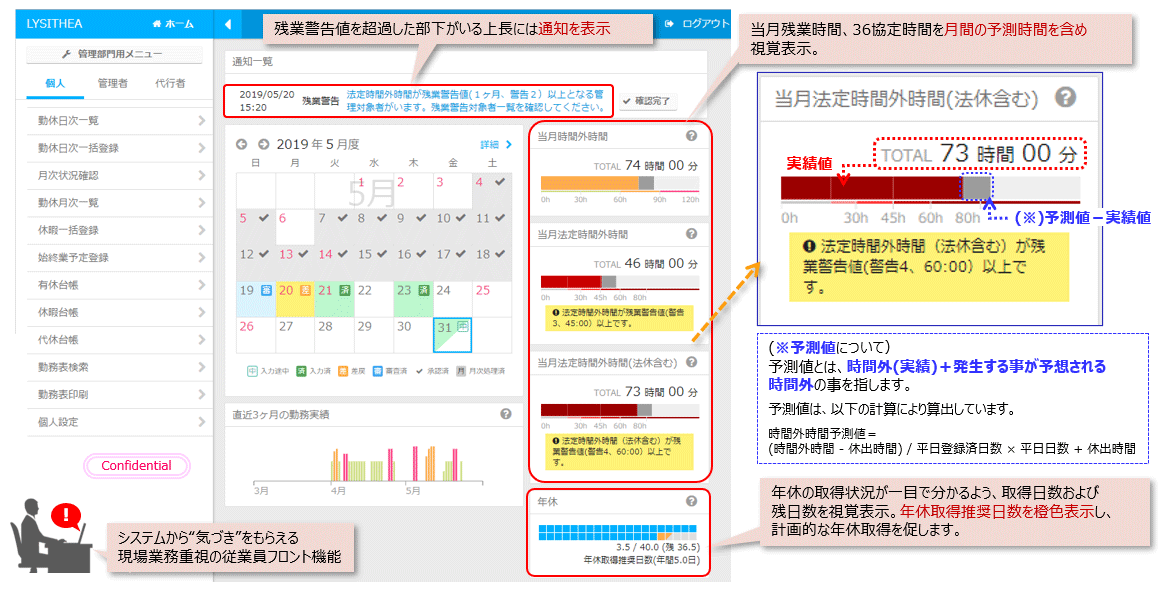Expand 勤休日次一覧 menu item
This screenshot has height=595, width=1171.
coord(201,121)
